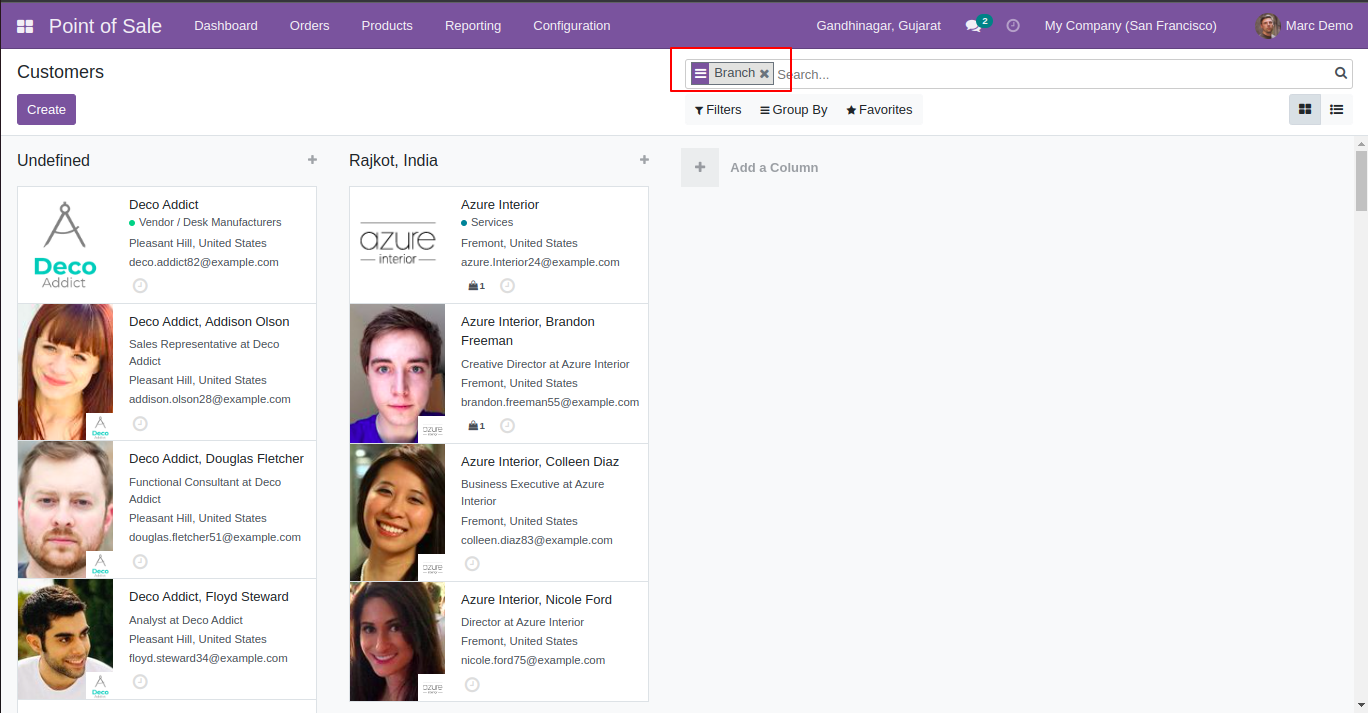
Task: Open Deco Addict, Addison Olson card
Action: click(x=167, y=372)
